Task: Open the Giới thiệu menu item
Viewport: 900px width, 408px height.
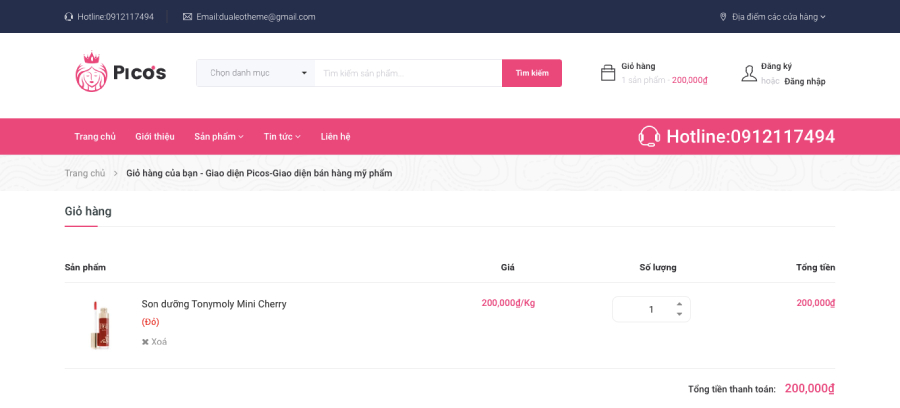Action: [155, 137]
